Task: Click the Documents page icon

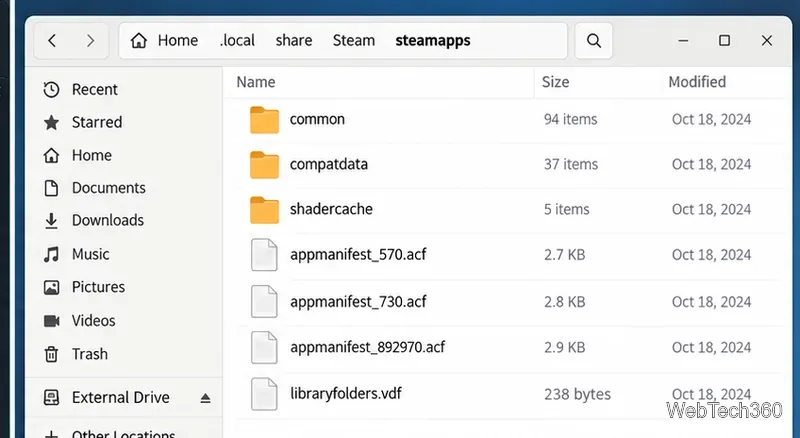Action: coord(51,188)
